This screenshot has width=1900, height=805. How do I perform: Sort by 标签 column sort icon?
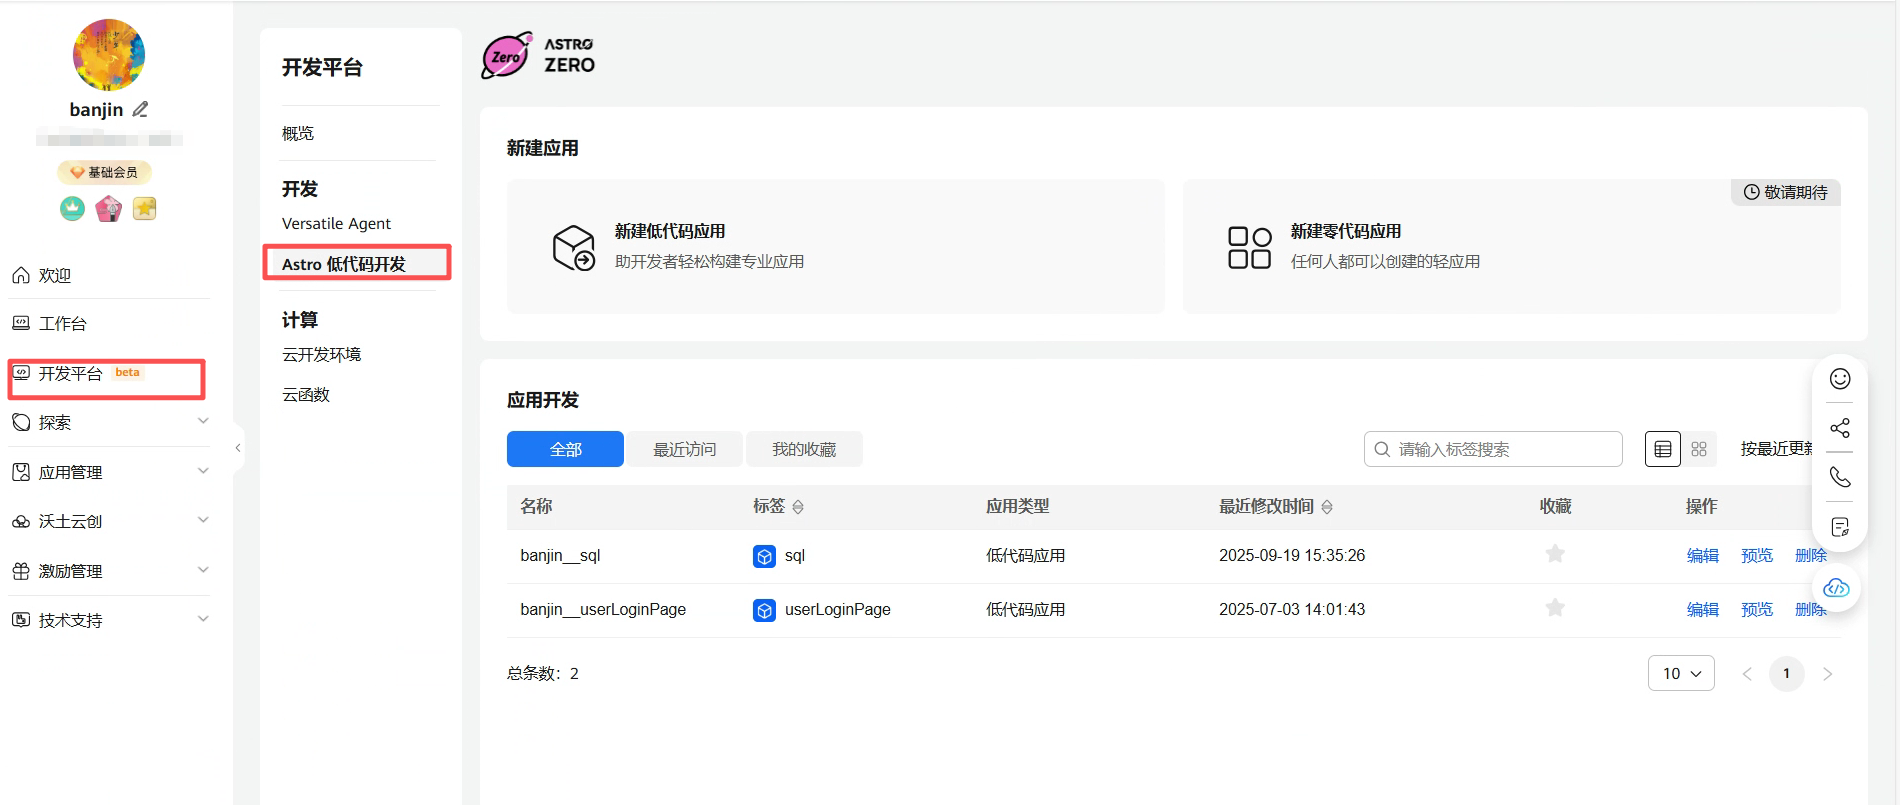pyautogui.click(x=798, y=507)
